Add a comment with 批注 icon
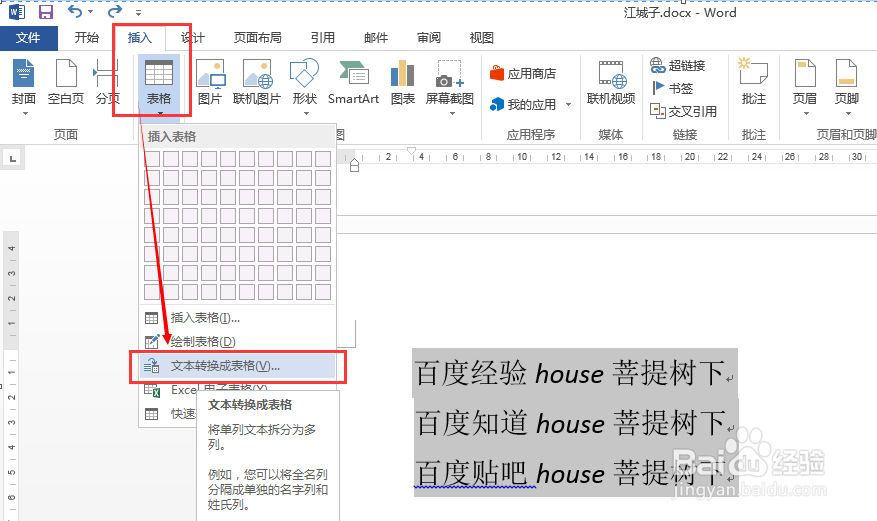The height and width of the screenshot is (521, 877). click(x=753, y=70)
